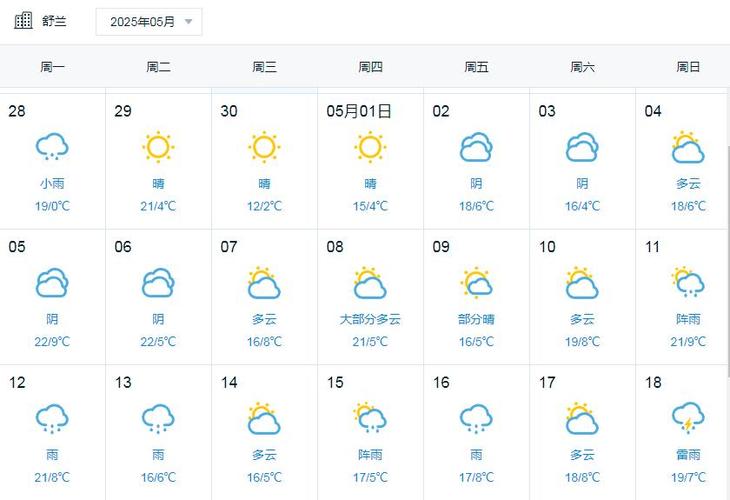Viewport: 730px width, 500px height.
Task: Open the 2025年05月 month dropdown
Action: [149, 22]
